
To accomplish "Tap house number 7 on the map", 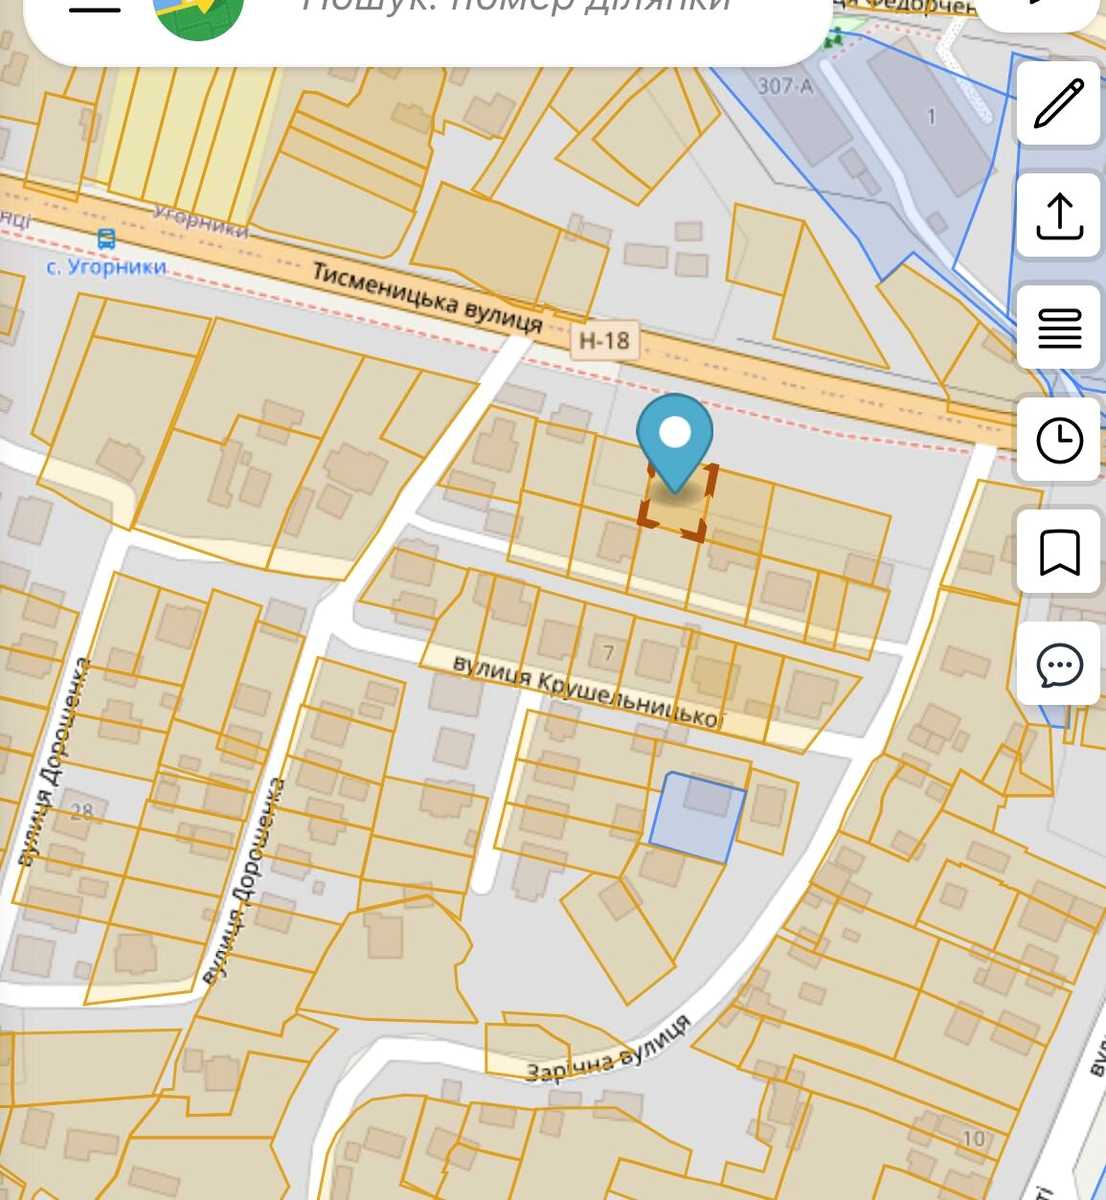I will click(608, 654).
